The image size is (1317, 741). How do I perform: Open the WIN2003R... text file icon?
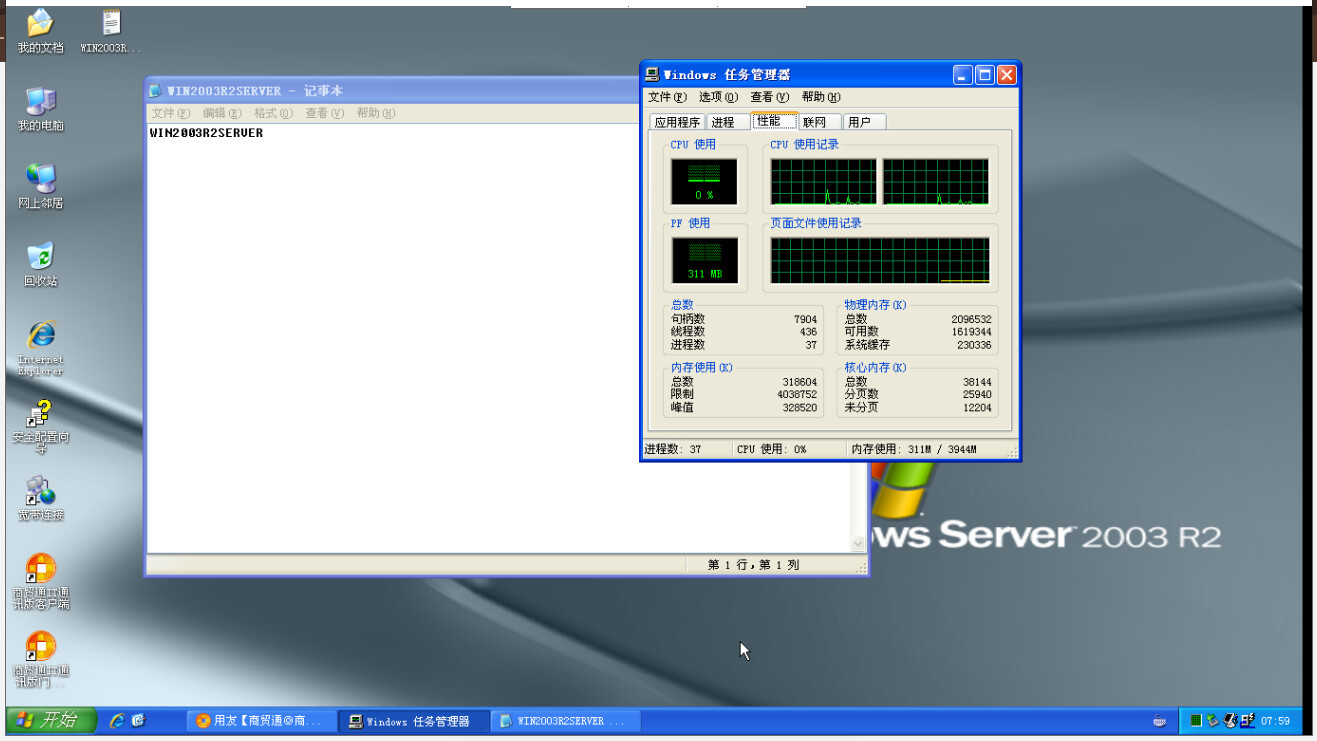111,24
